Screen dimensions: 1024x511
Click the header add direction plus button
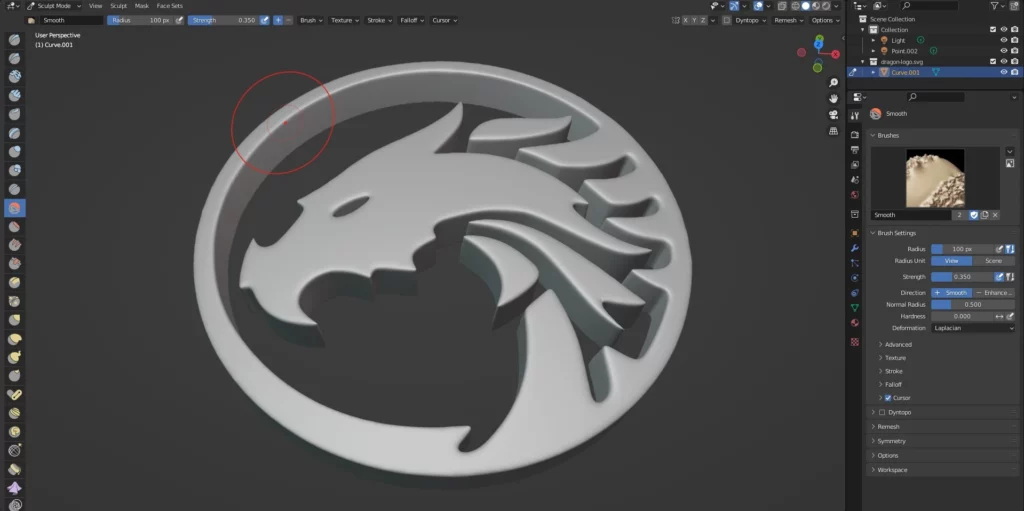coord(278,20)
